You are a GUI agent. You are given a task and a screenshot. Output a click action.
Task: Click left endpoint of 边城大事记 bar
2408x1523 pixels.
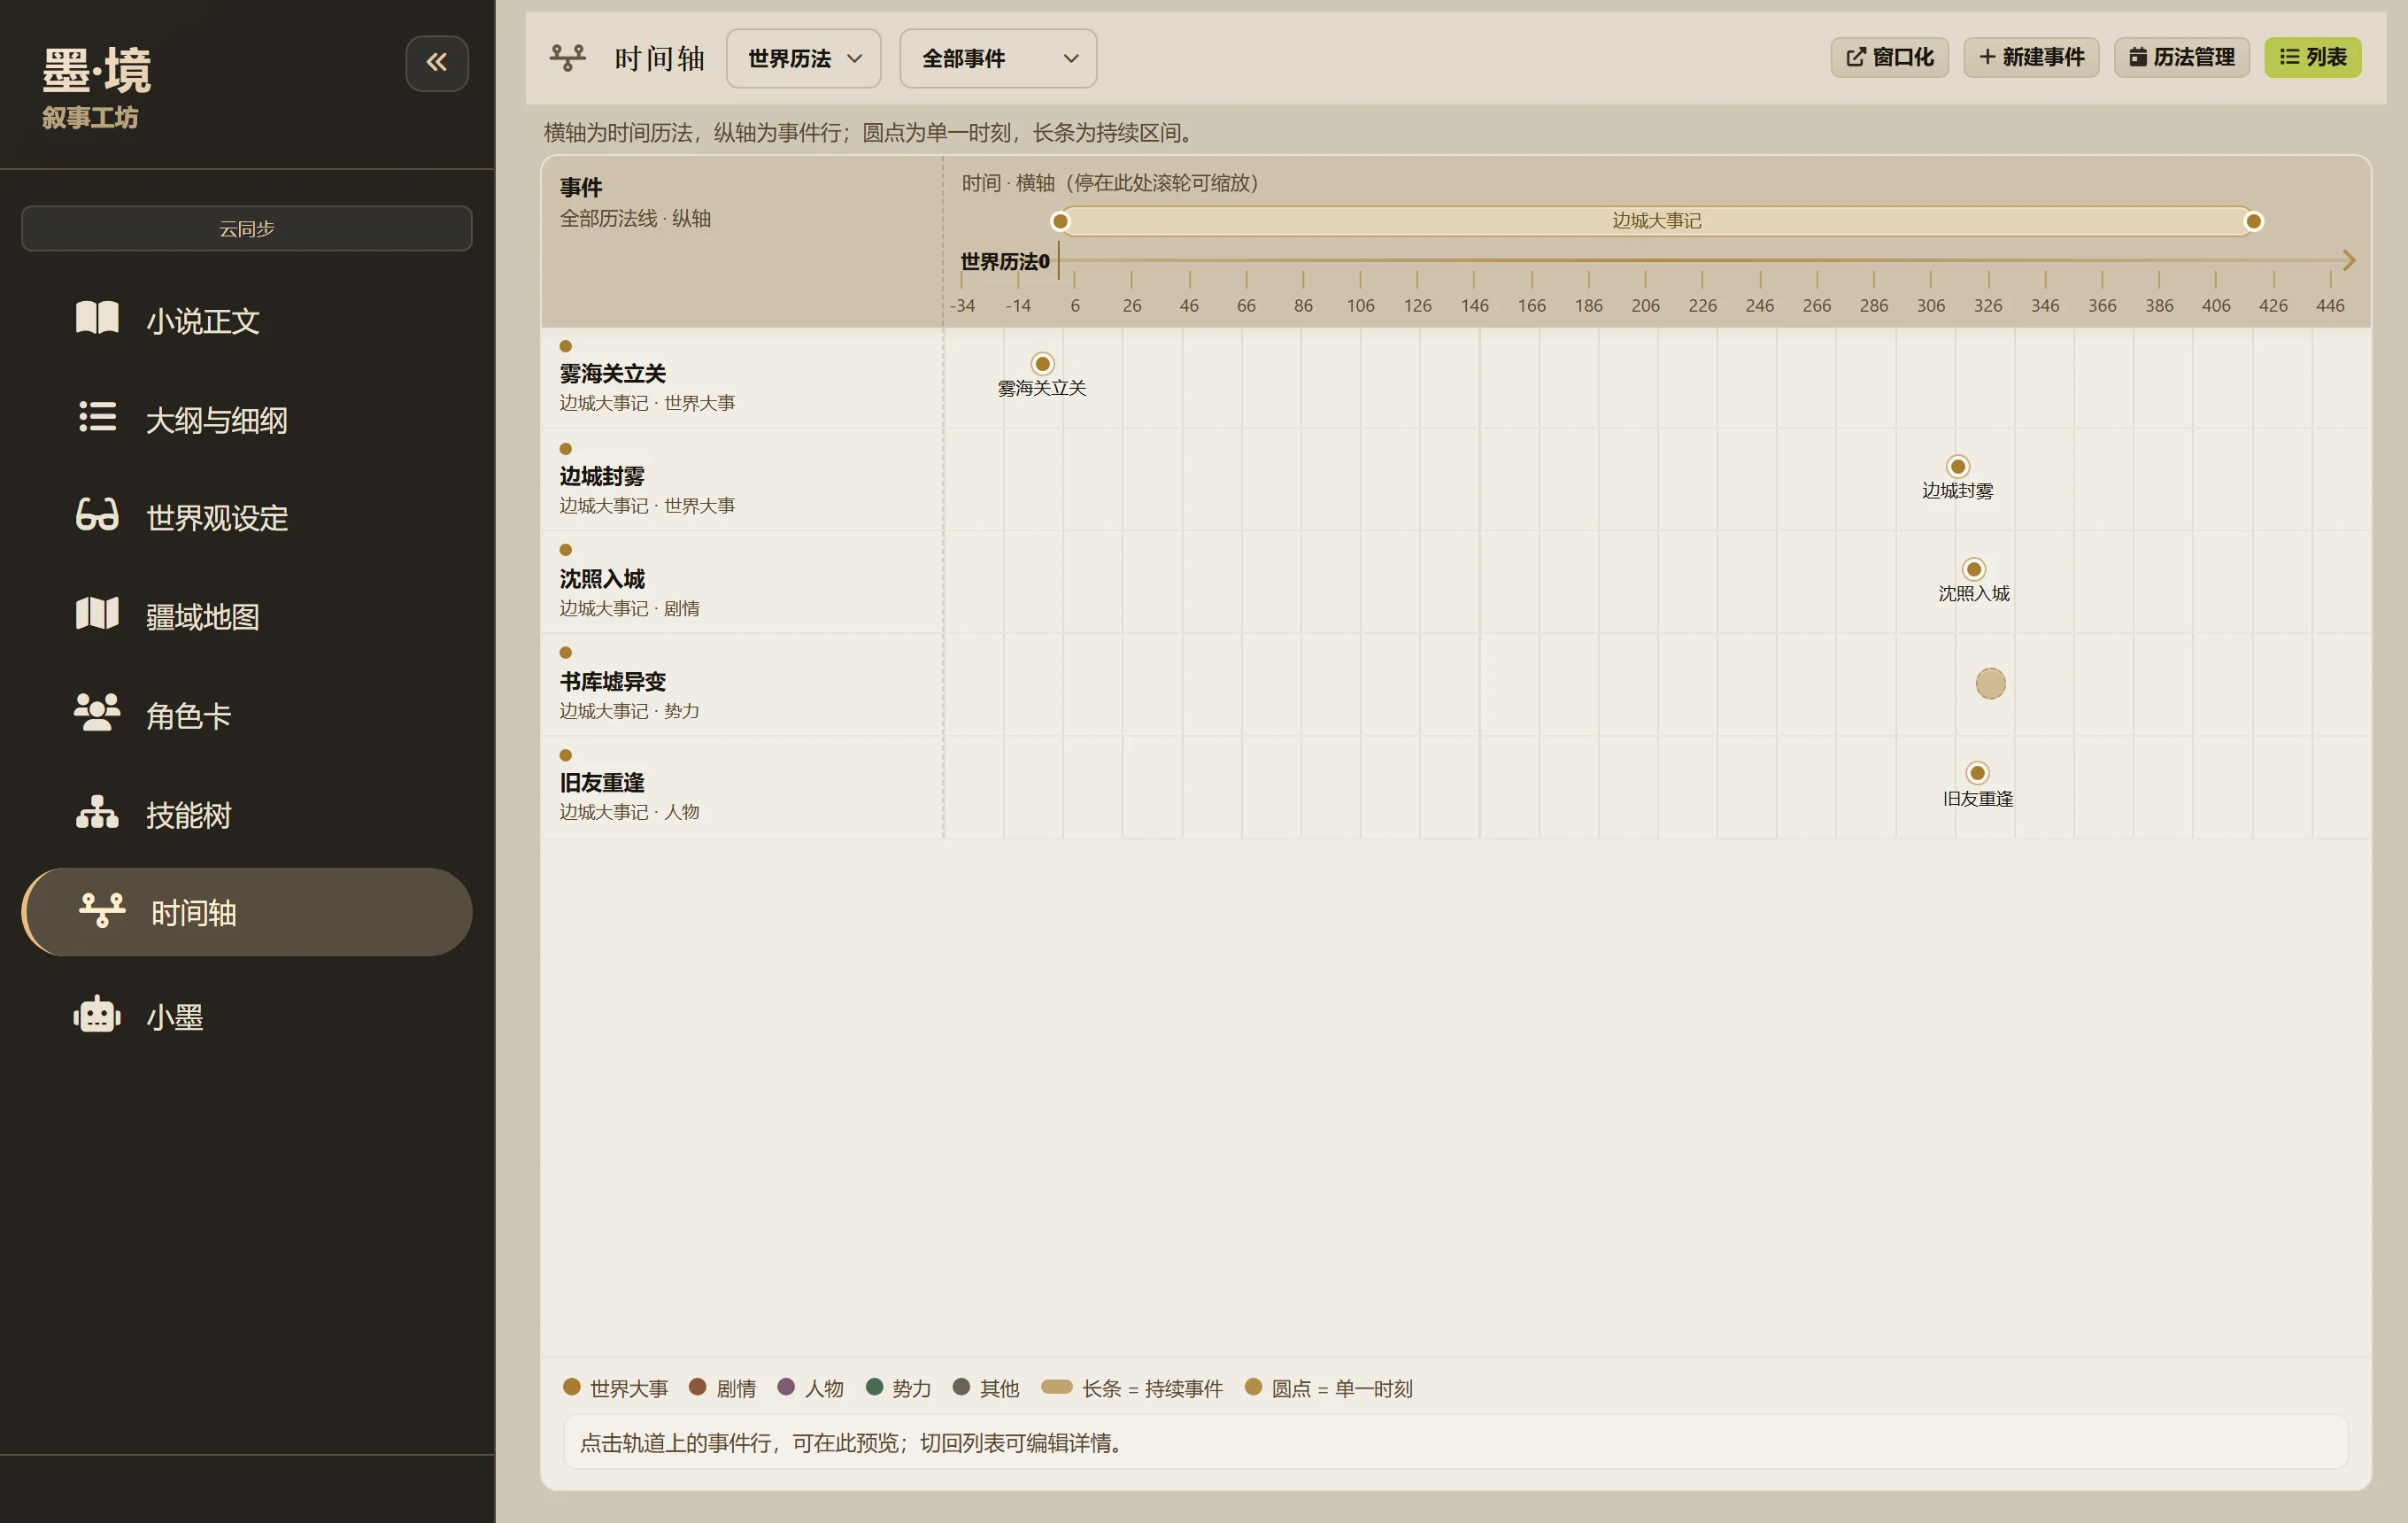[x=1060, y=221]
